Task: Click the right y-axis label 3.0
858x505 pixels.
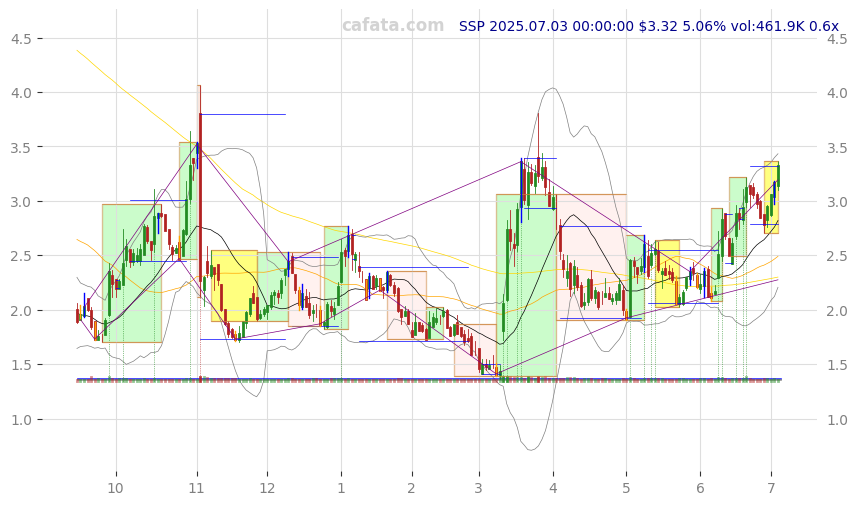Action: coord(837,202)
